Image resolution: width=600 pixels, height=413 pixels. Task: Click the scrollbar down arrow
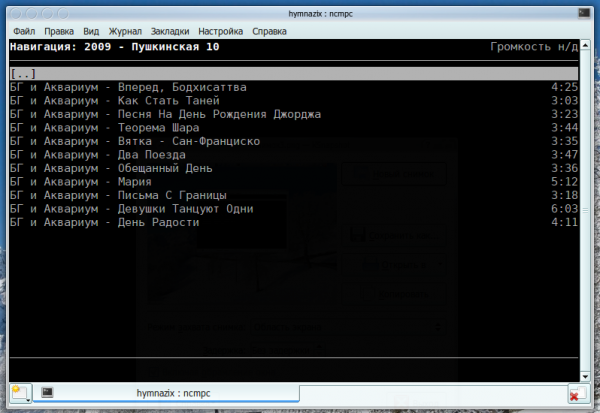(585, 377)
